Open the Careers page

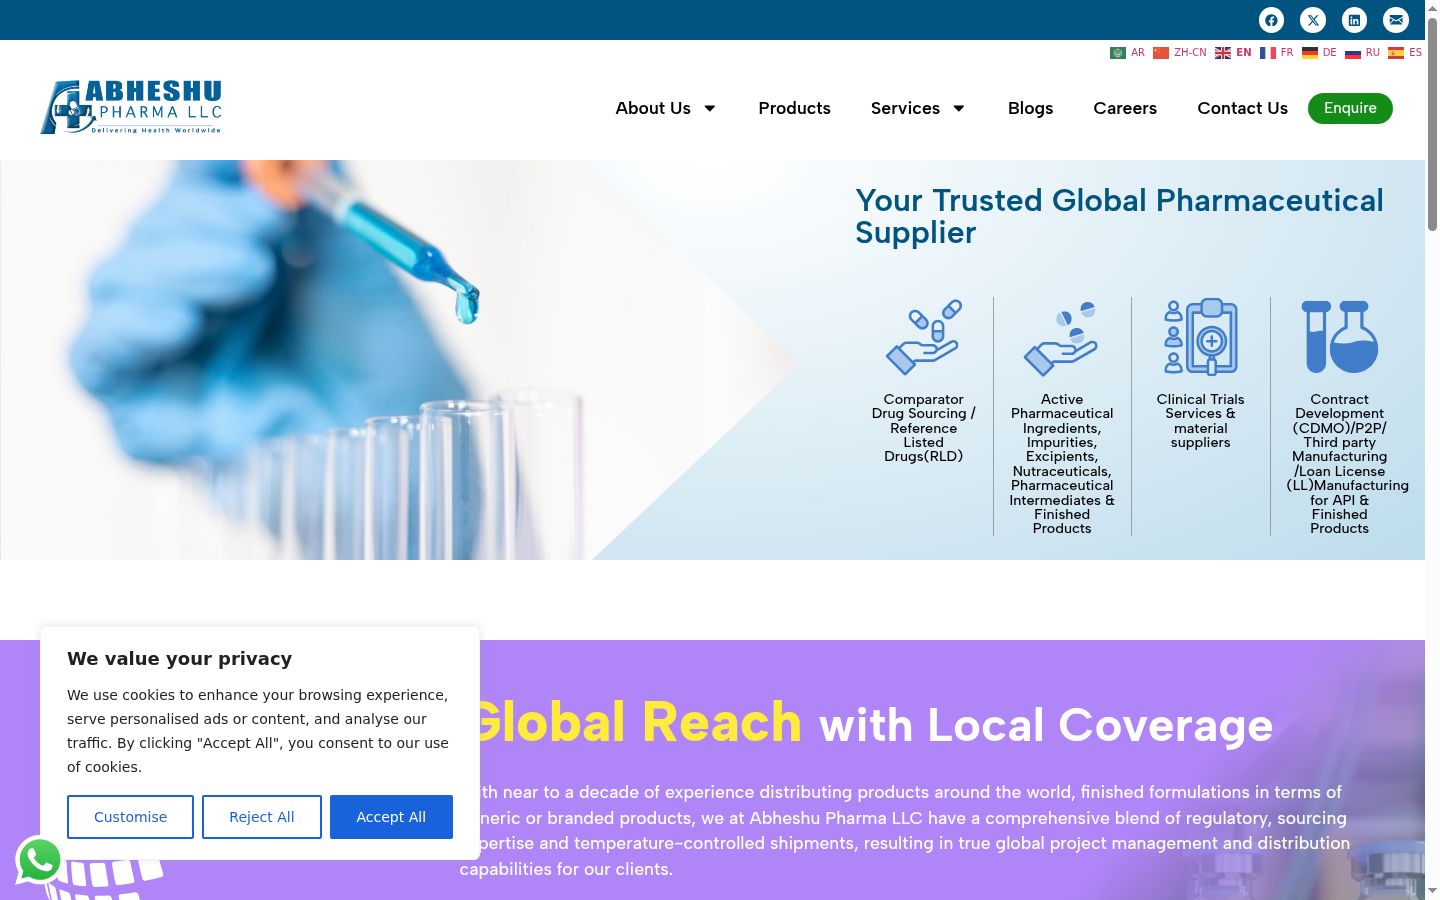pos(1125,108)
